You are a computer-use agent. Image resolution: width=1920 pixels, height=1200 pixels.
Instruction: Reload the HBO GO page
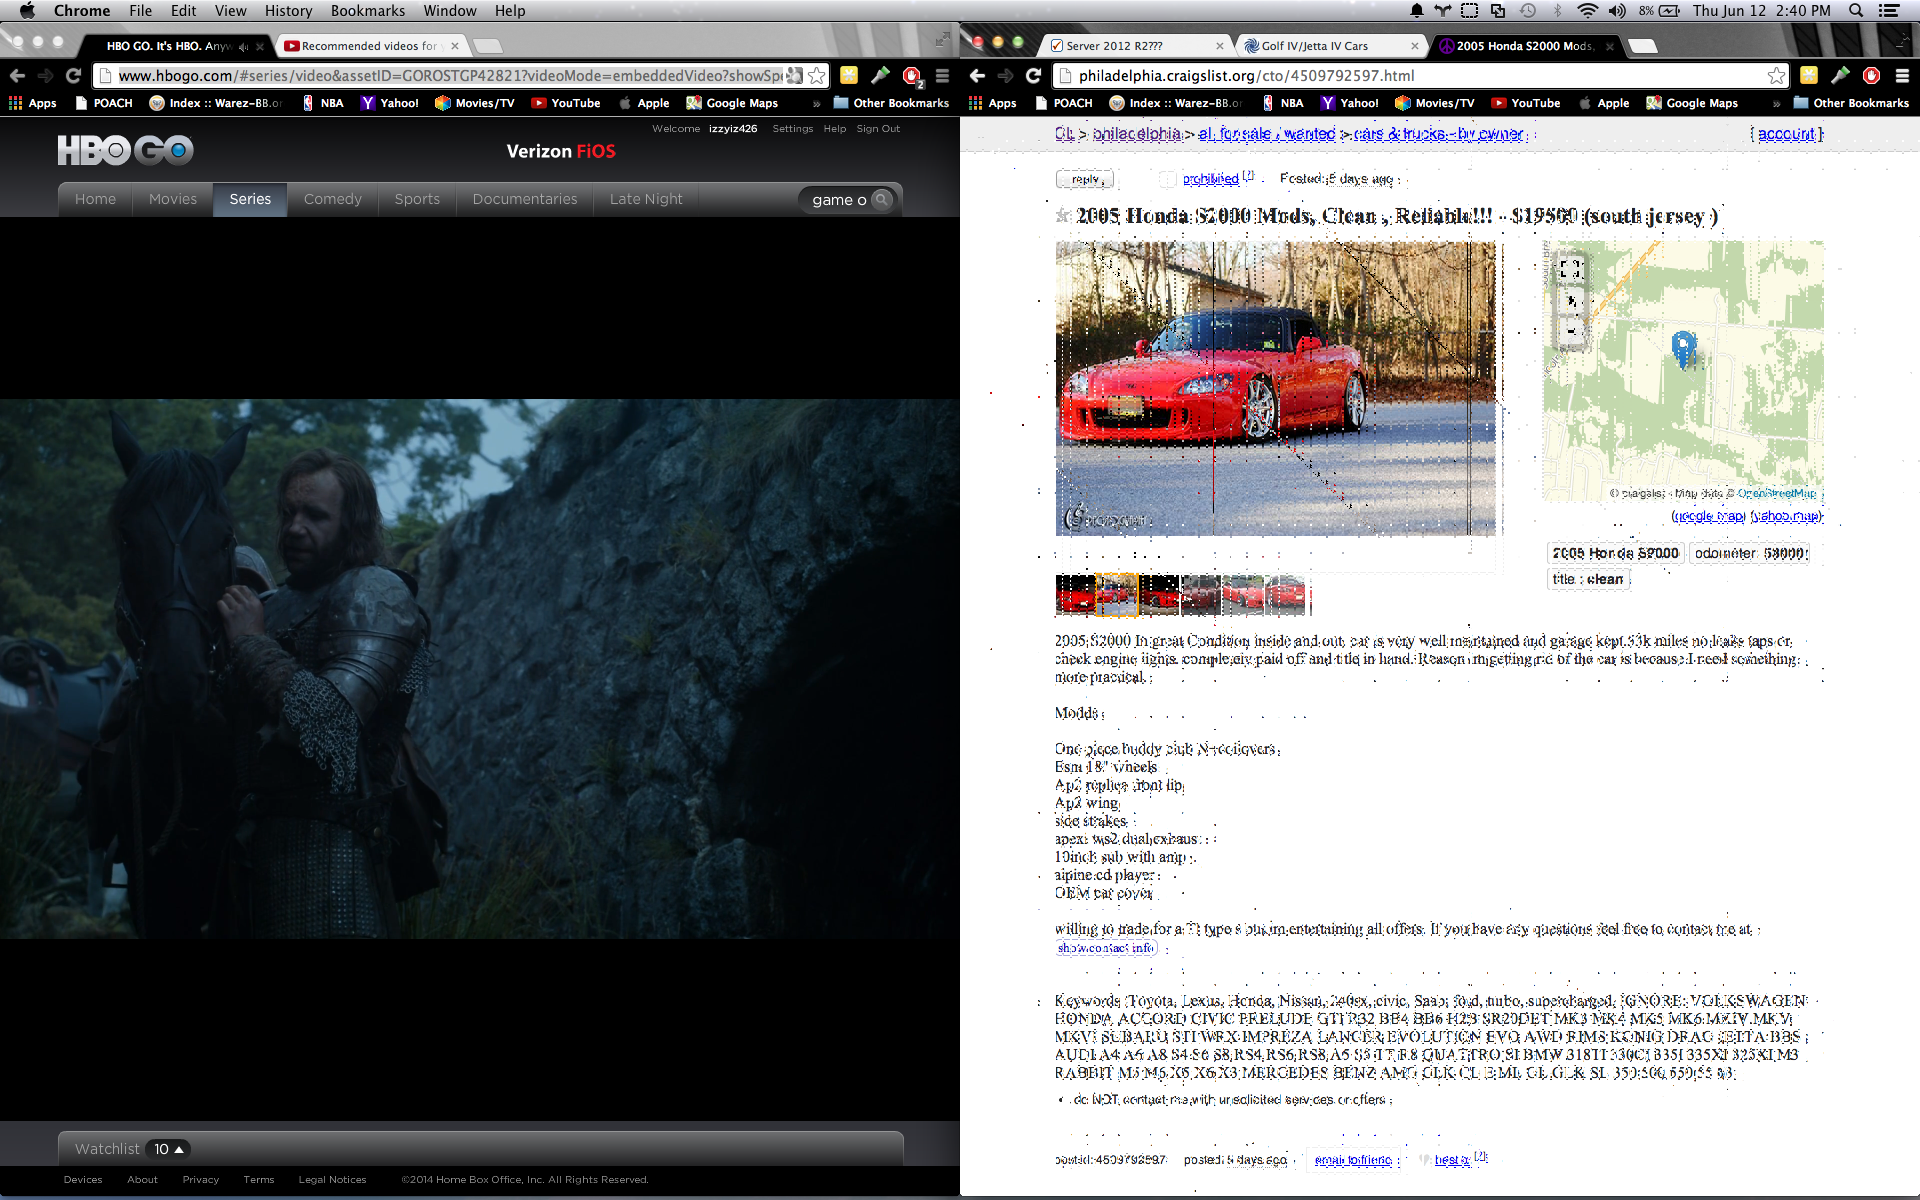(x=73, y=76)
